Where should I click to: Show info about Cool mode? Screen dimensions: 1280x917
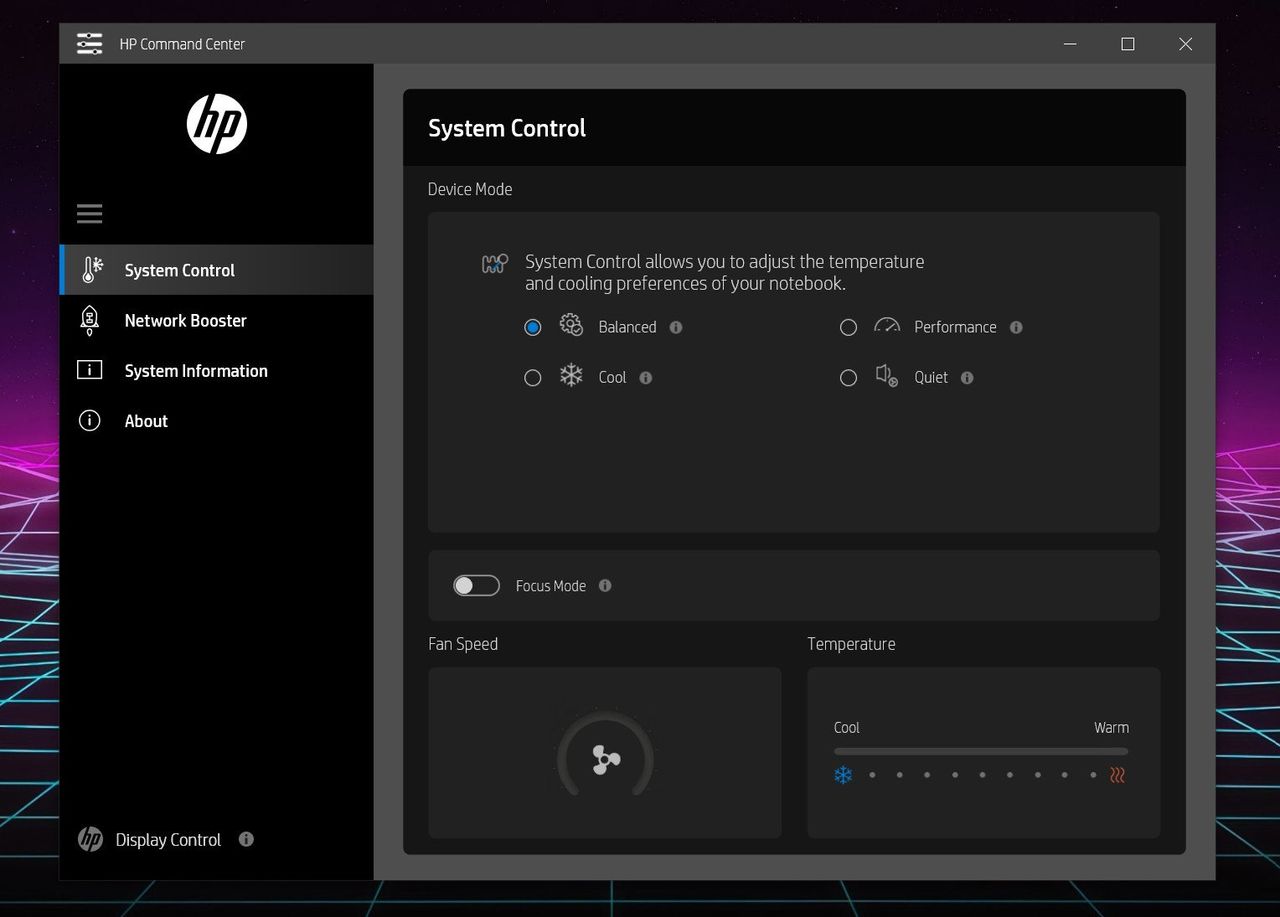(x=645, y=377)
